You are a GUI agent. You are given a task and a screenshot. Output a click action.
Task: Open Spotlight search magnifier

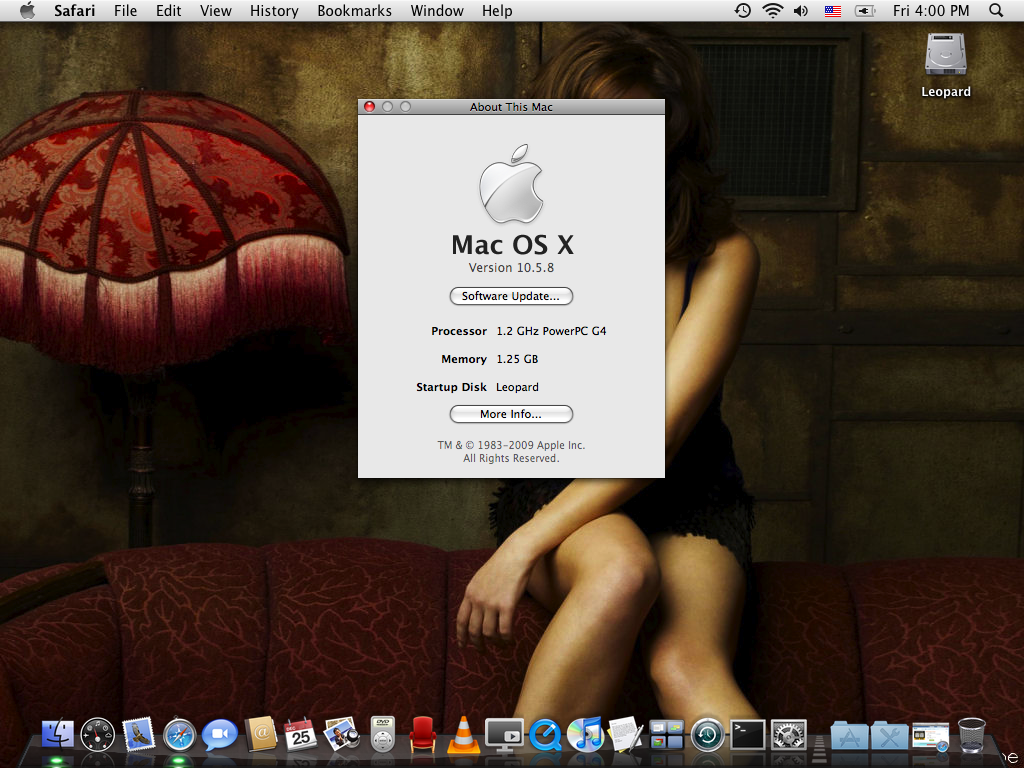996,10
